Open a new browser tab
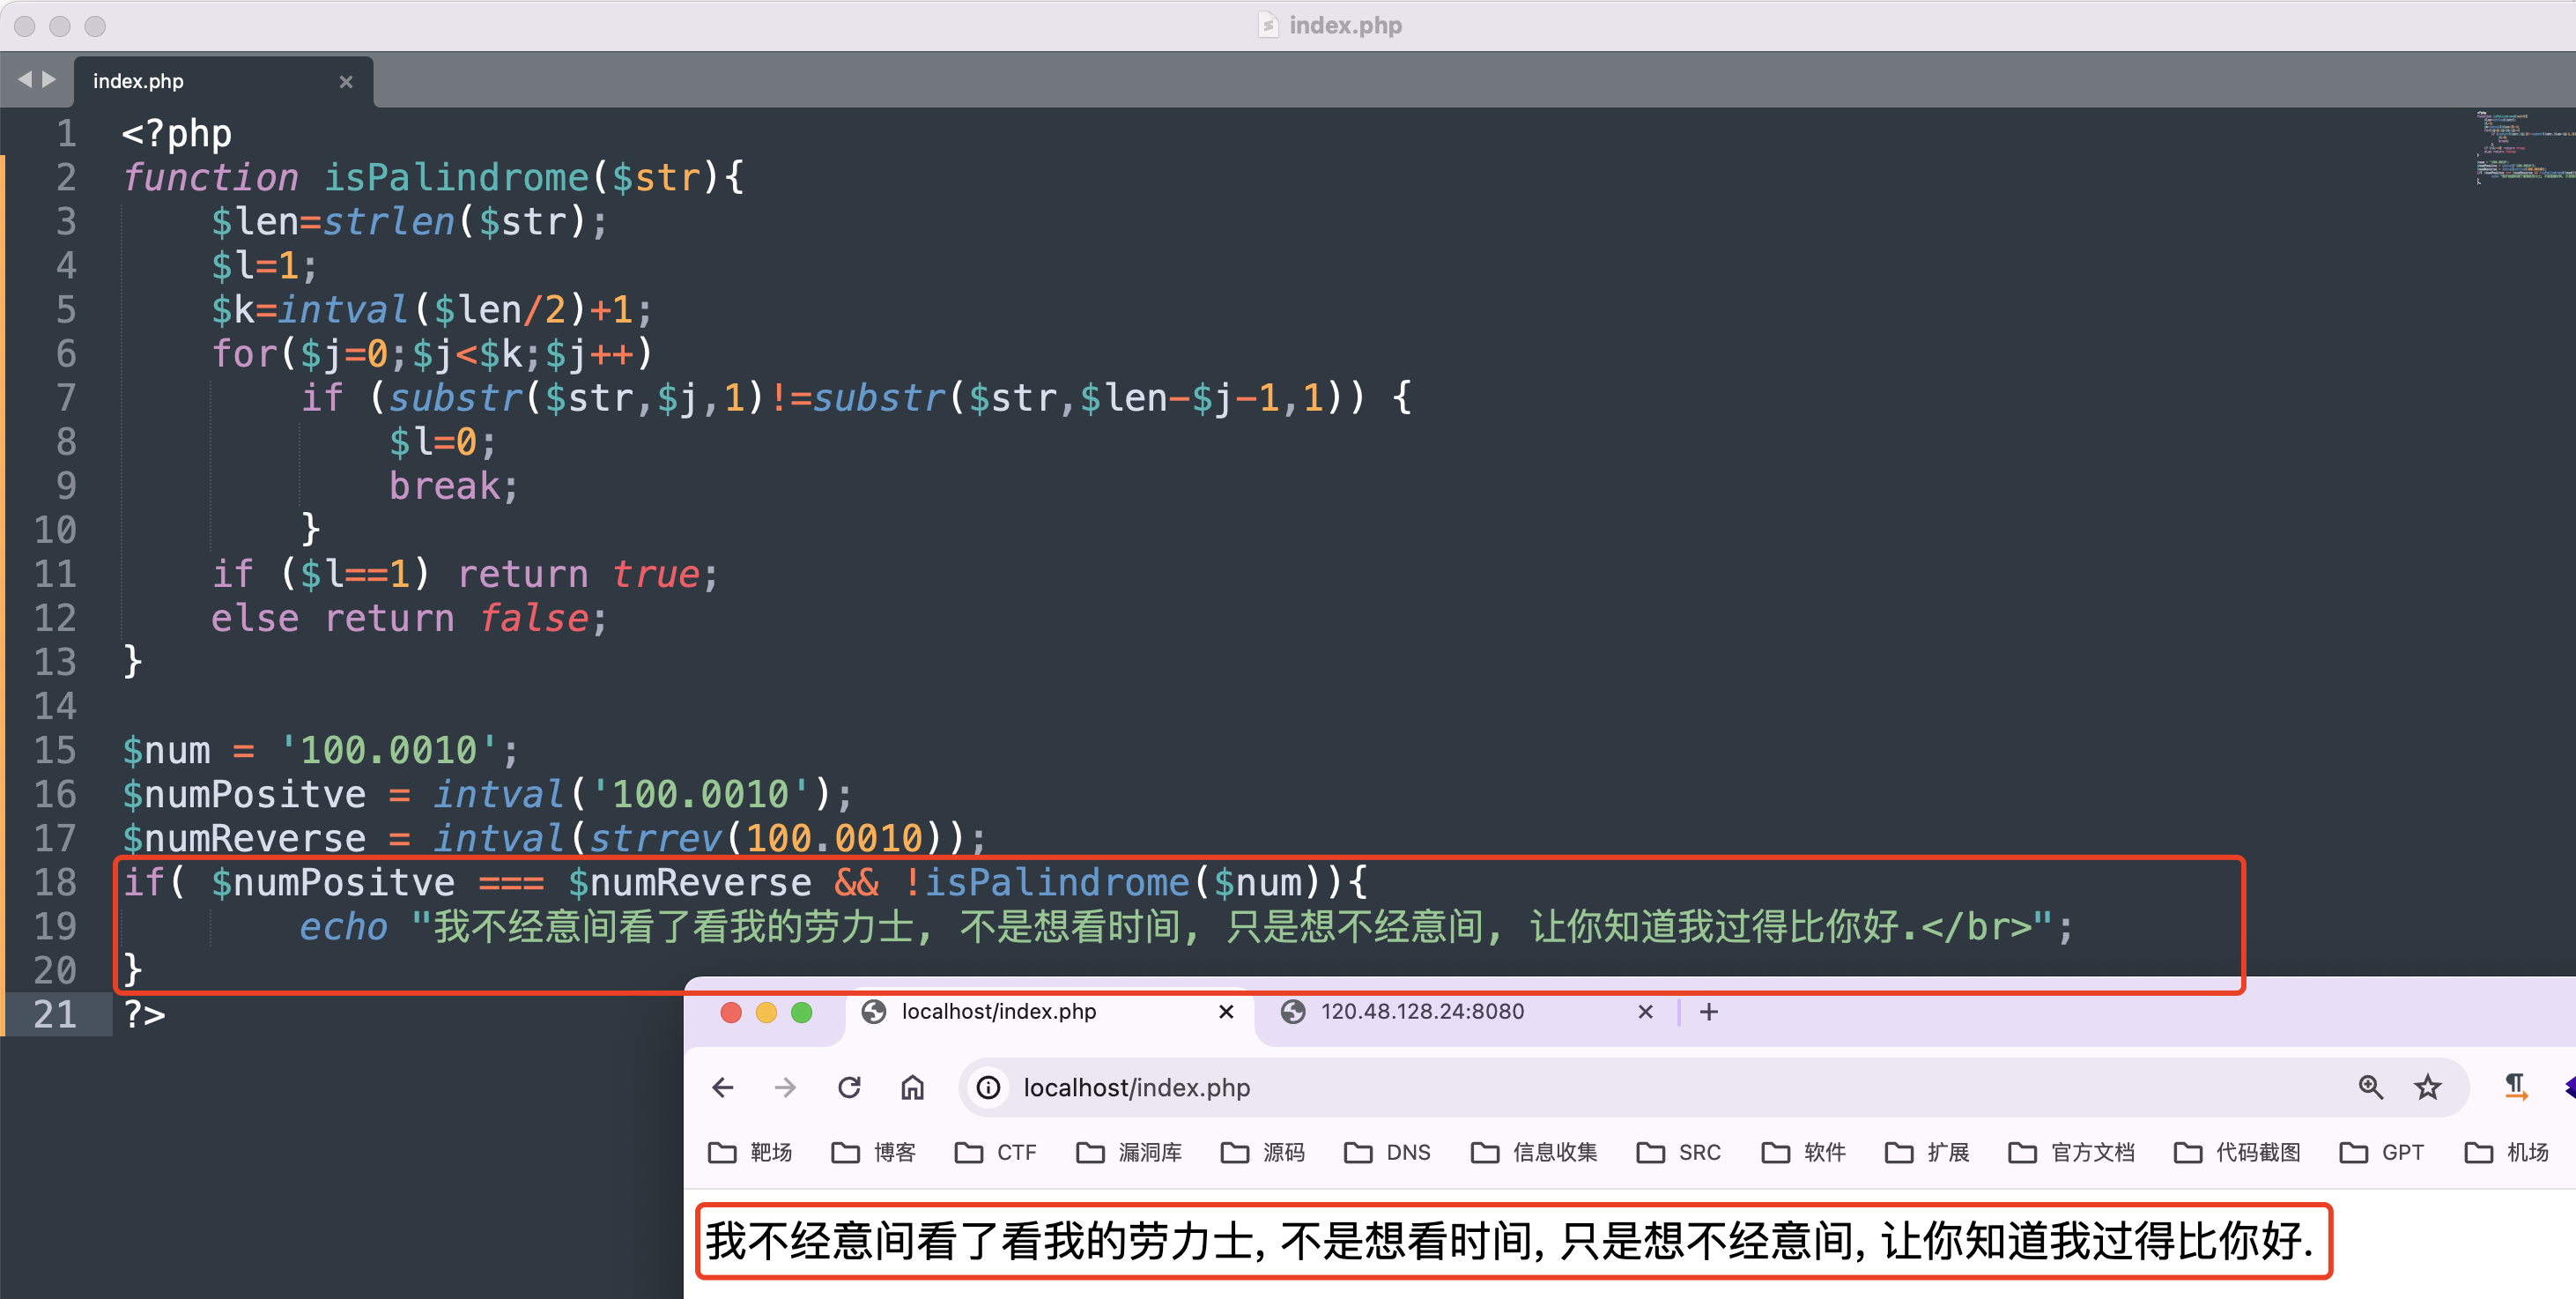Viewport: 2576px width, 1299px height. pyautogui.click(x=1709, y=1012)
